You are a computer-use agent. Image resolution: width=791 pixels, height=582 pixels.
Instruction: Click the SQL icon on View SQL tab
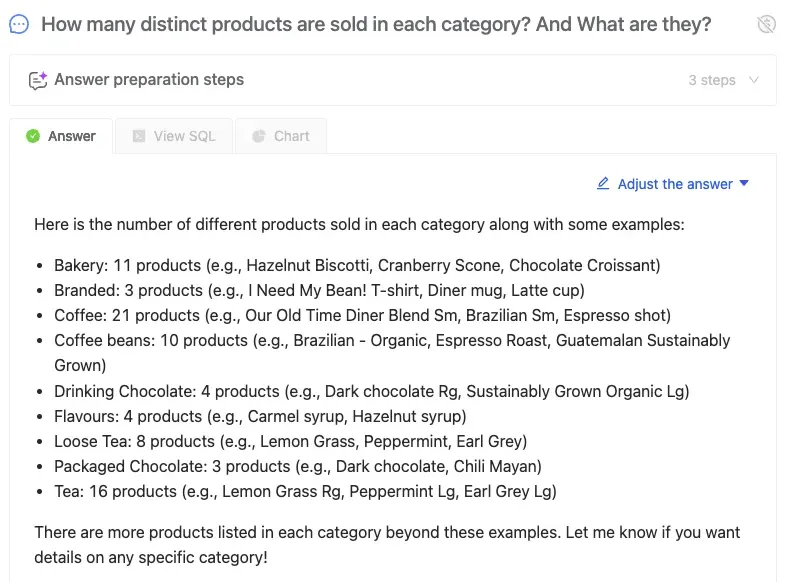point(139,136)
